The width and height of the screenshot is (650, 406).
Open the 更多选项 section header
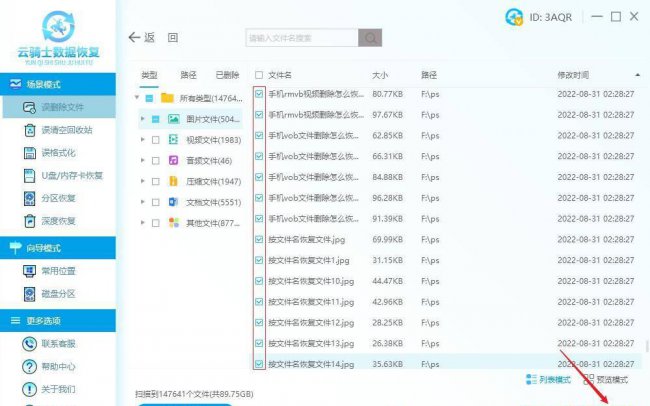pyautogui.click(x=58, y=321)
